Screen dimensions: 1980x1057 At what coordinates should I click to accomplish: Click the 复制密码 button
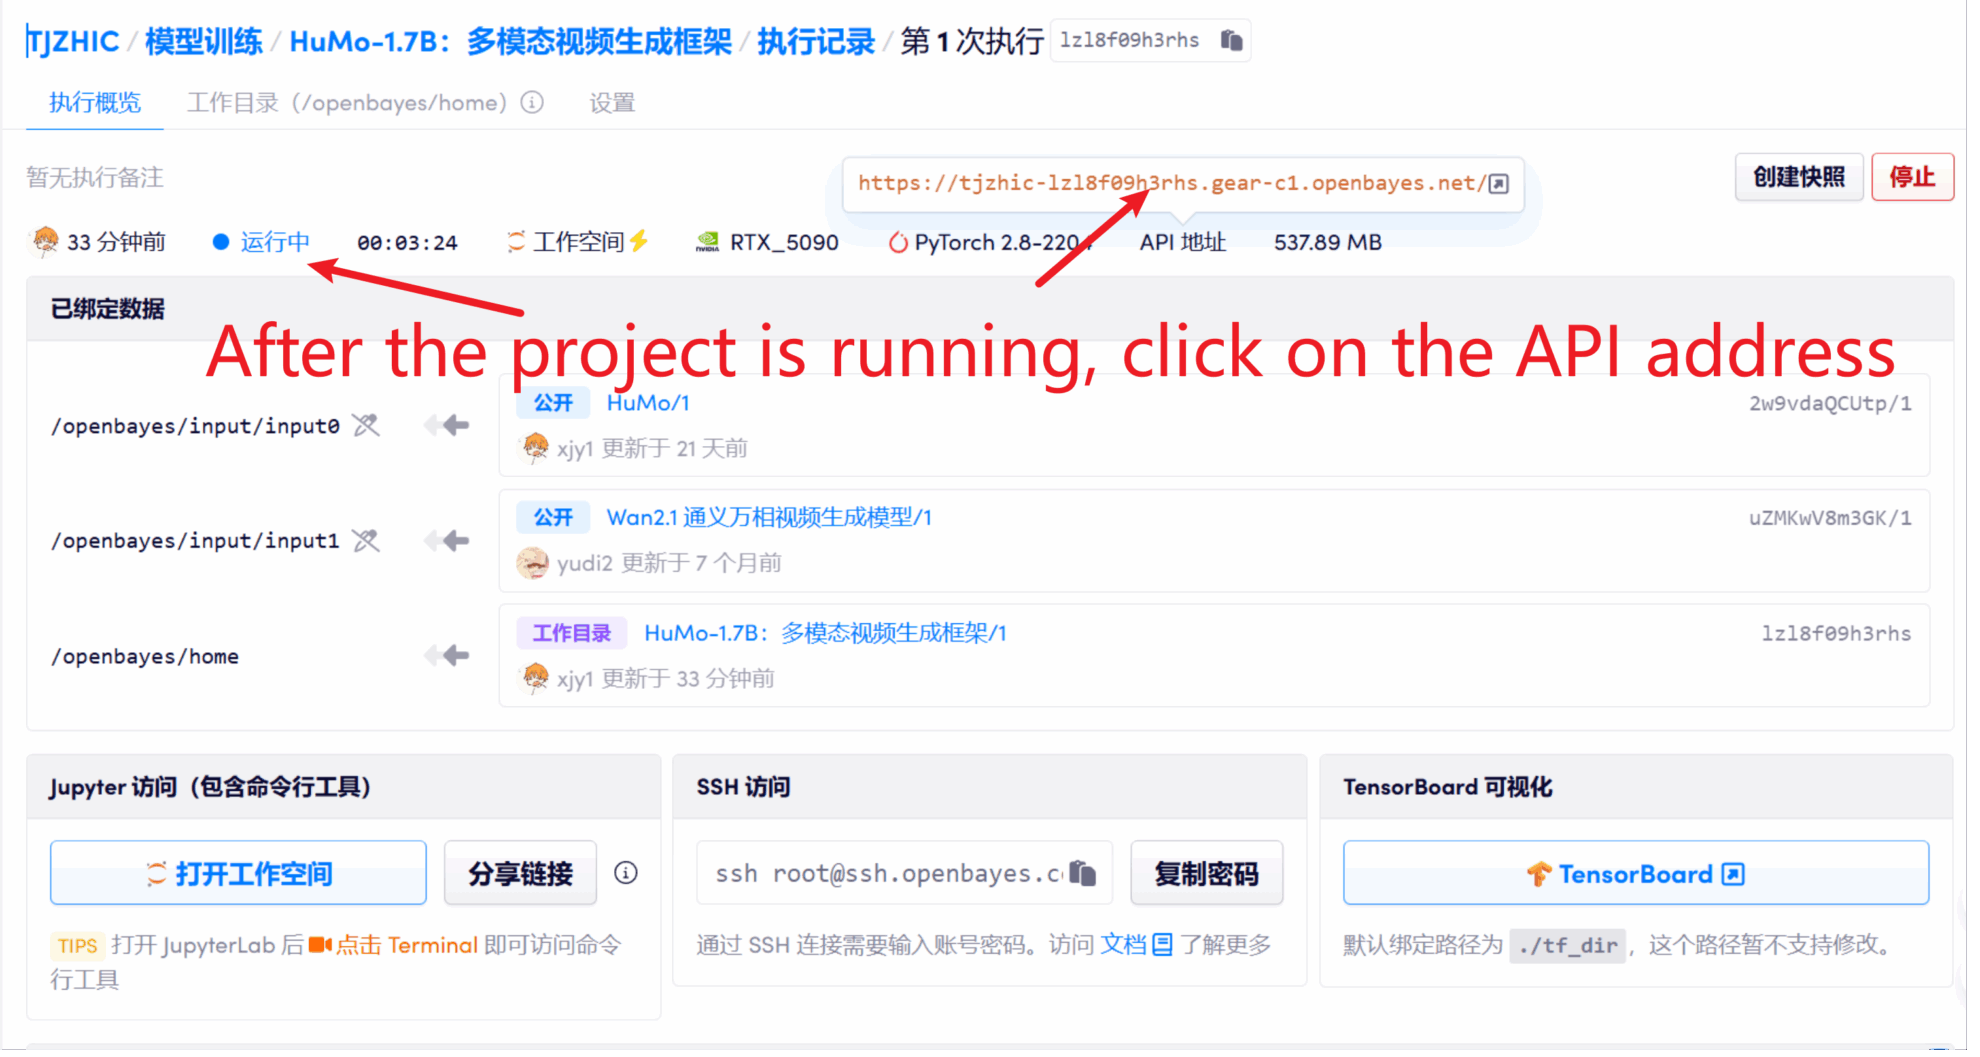click(1206, 873)
